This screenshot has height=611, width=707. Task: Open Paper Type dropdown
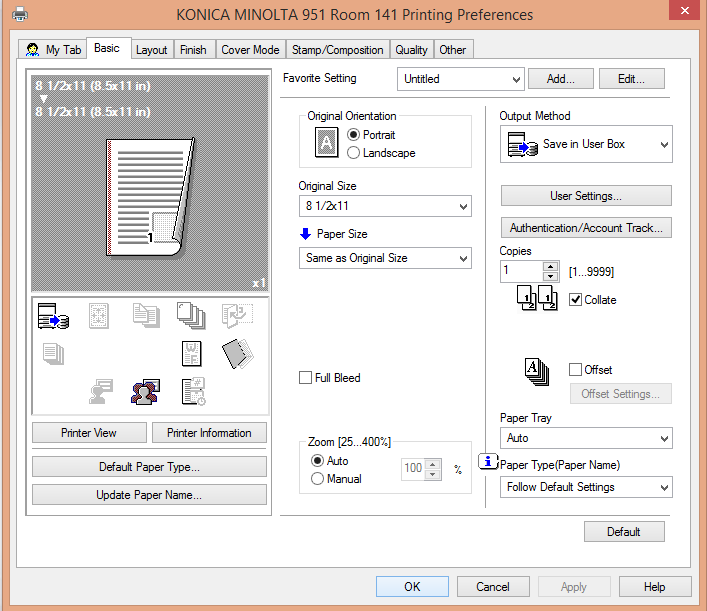[586, 487]
